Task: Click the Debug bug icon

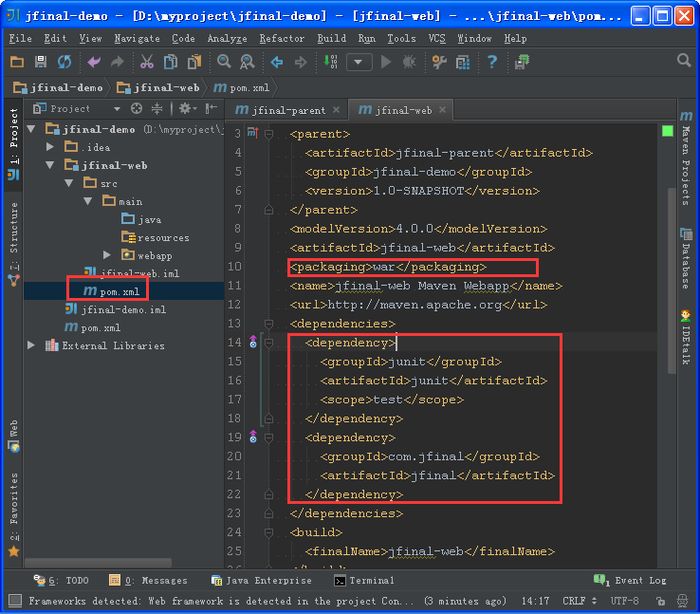Action: coord(409,62)
